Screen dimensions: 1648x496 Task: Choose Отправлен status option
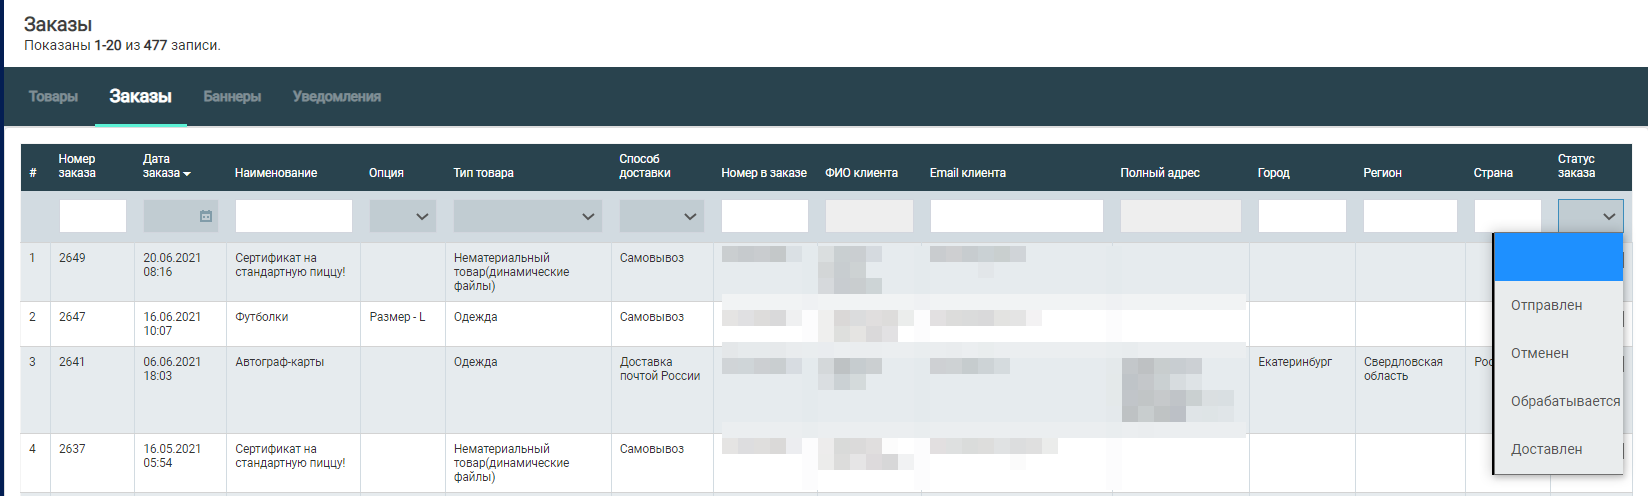click(x=1546, y=305)
